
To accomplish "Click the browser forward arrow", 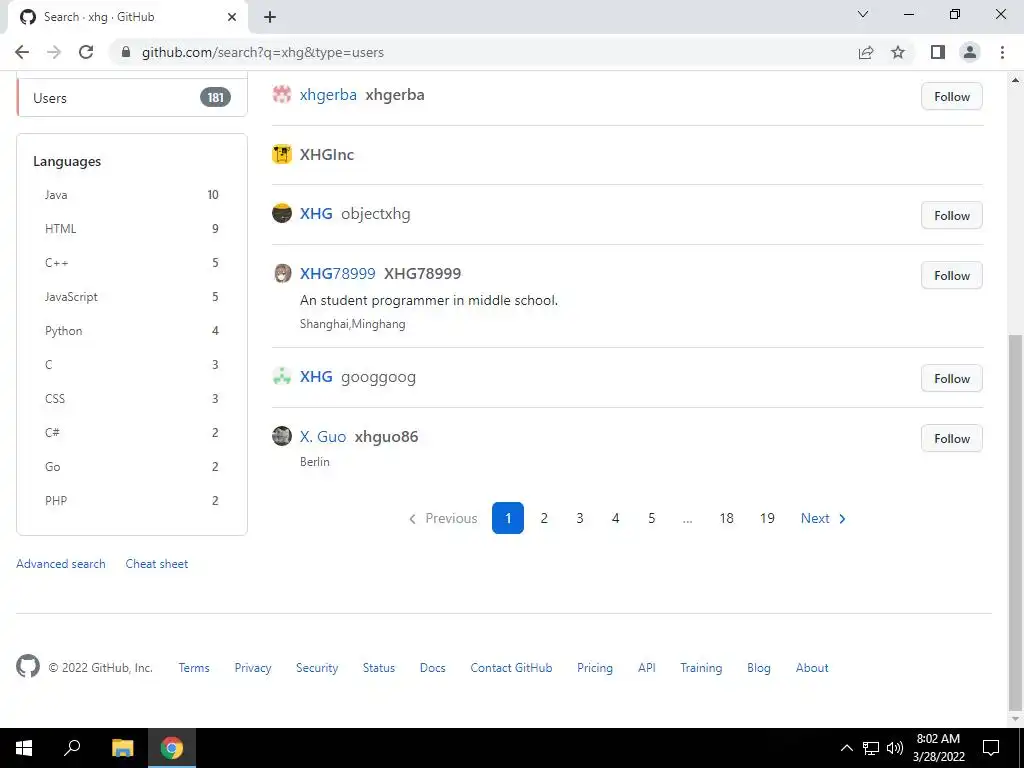I will point(54,52).
